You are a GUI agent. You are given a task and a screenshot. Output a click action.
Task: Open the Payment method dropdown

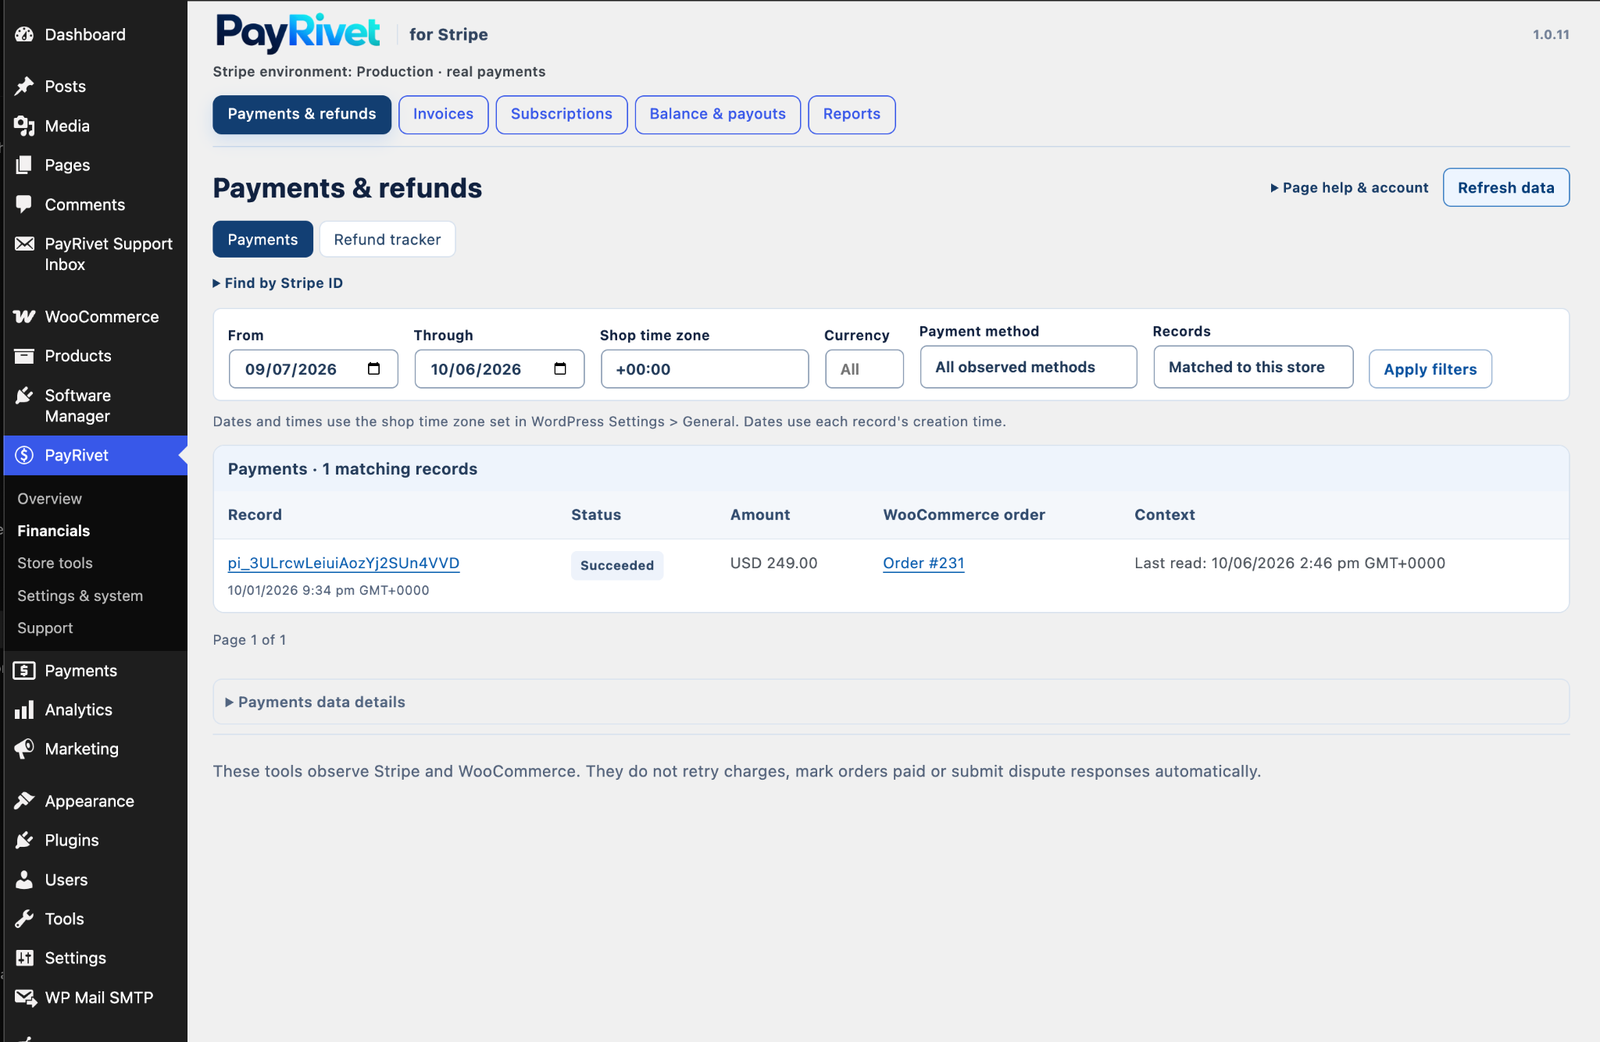click(x=1028, y=367)
